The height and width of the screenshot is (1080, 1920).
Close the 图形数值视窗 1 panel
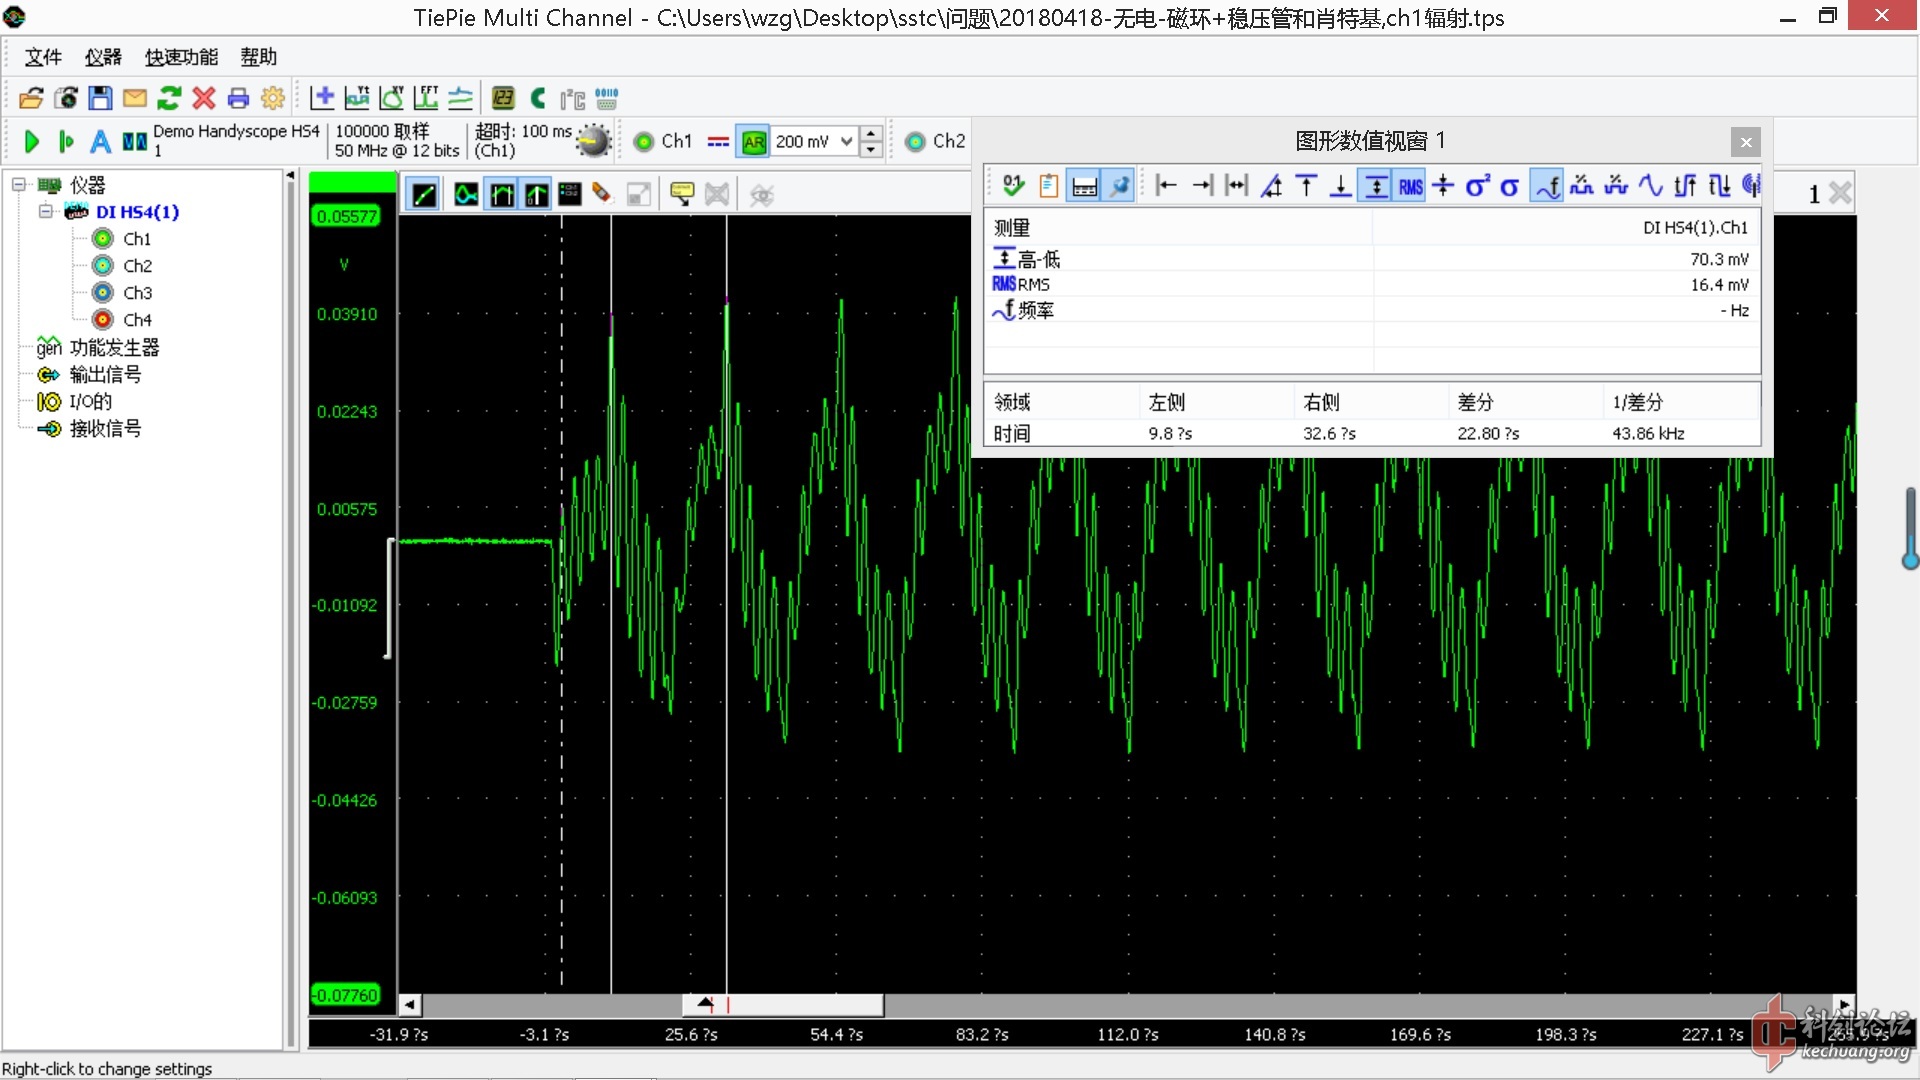point(1746,142)
